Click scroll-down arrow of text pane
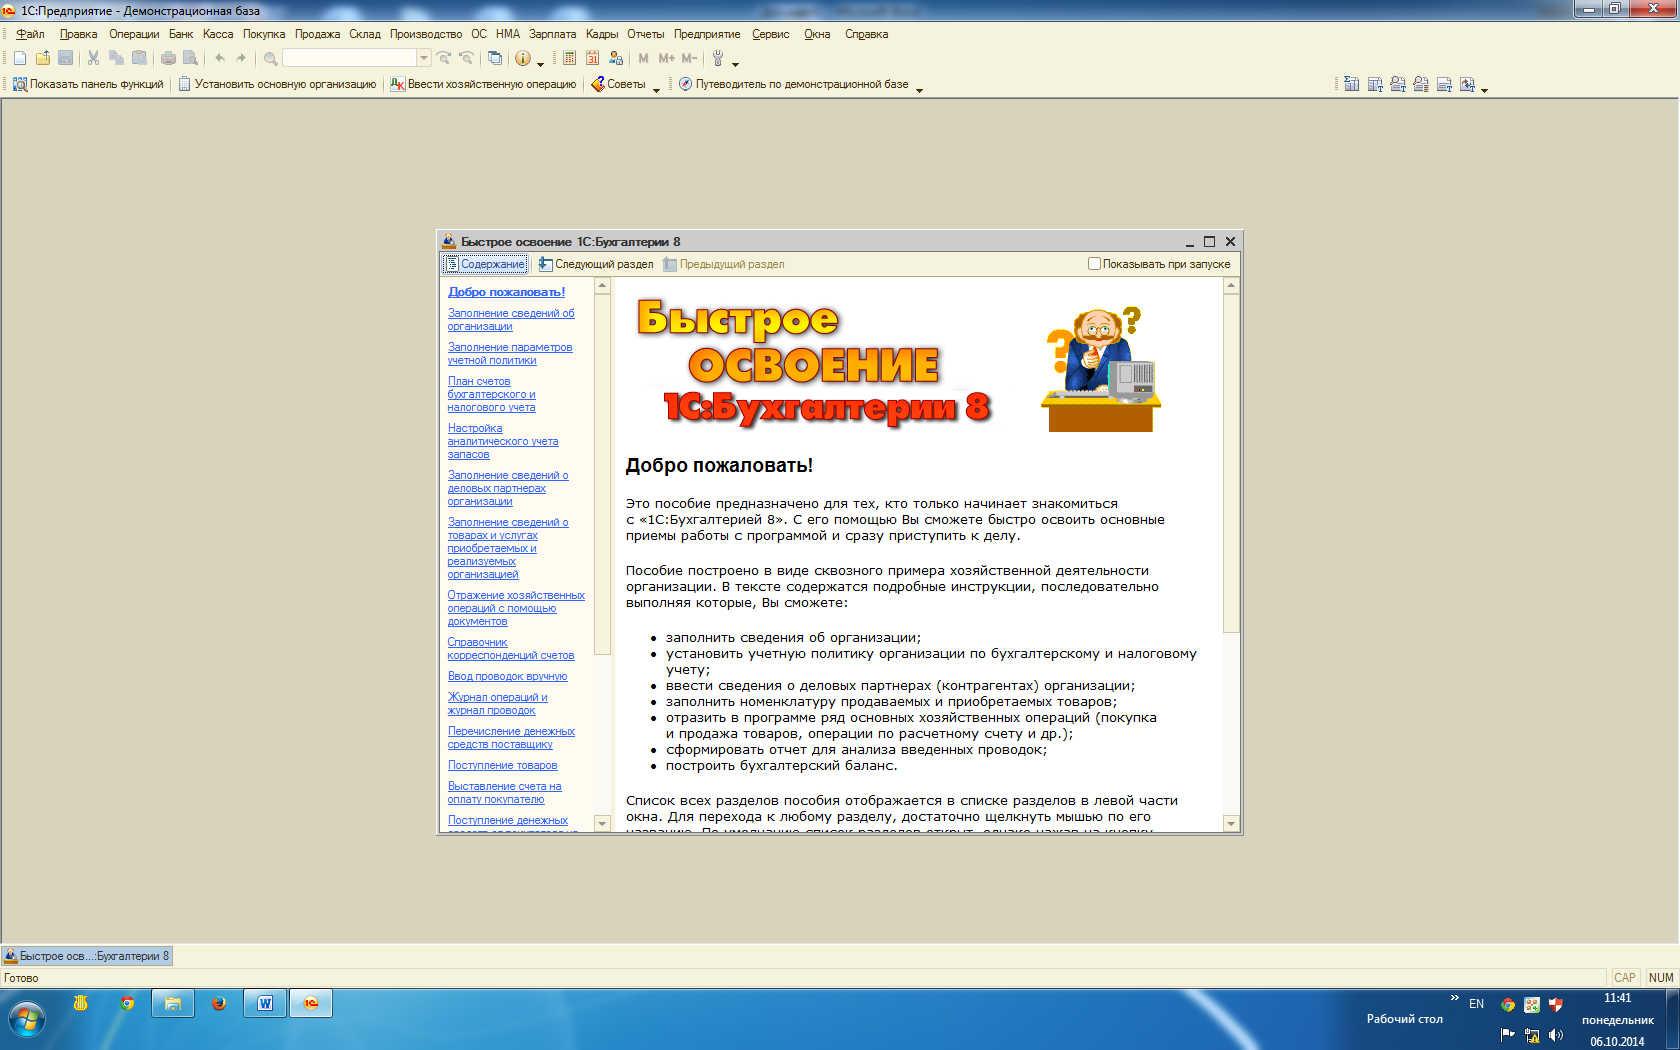Screen dimensions: 1680x1050 coord(1231,824)
